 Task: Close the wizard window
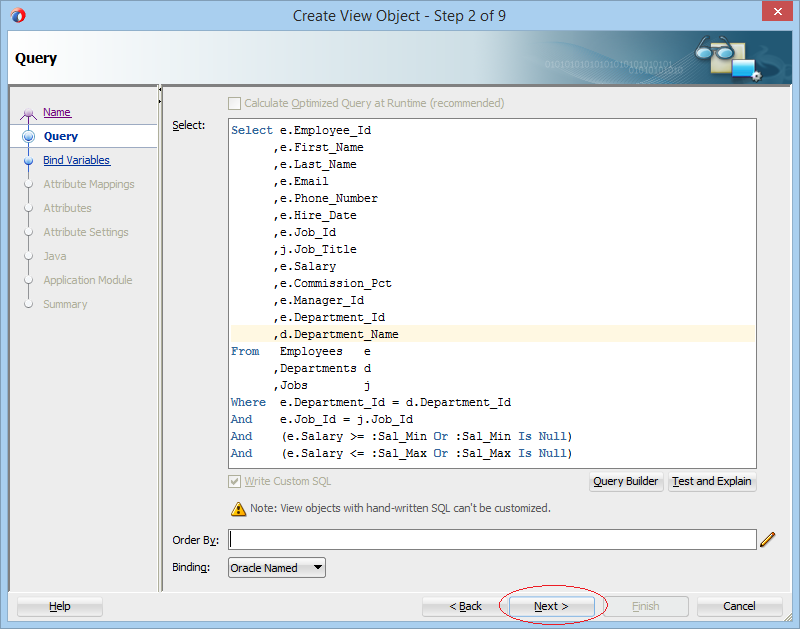coord(777,11)
